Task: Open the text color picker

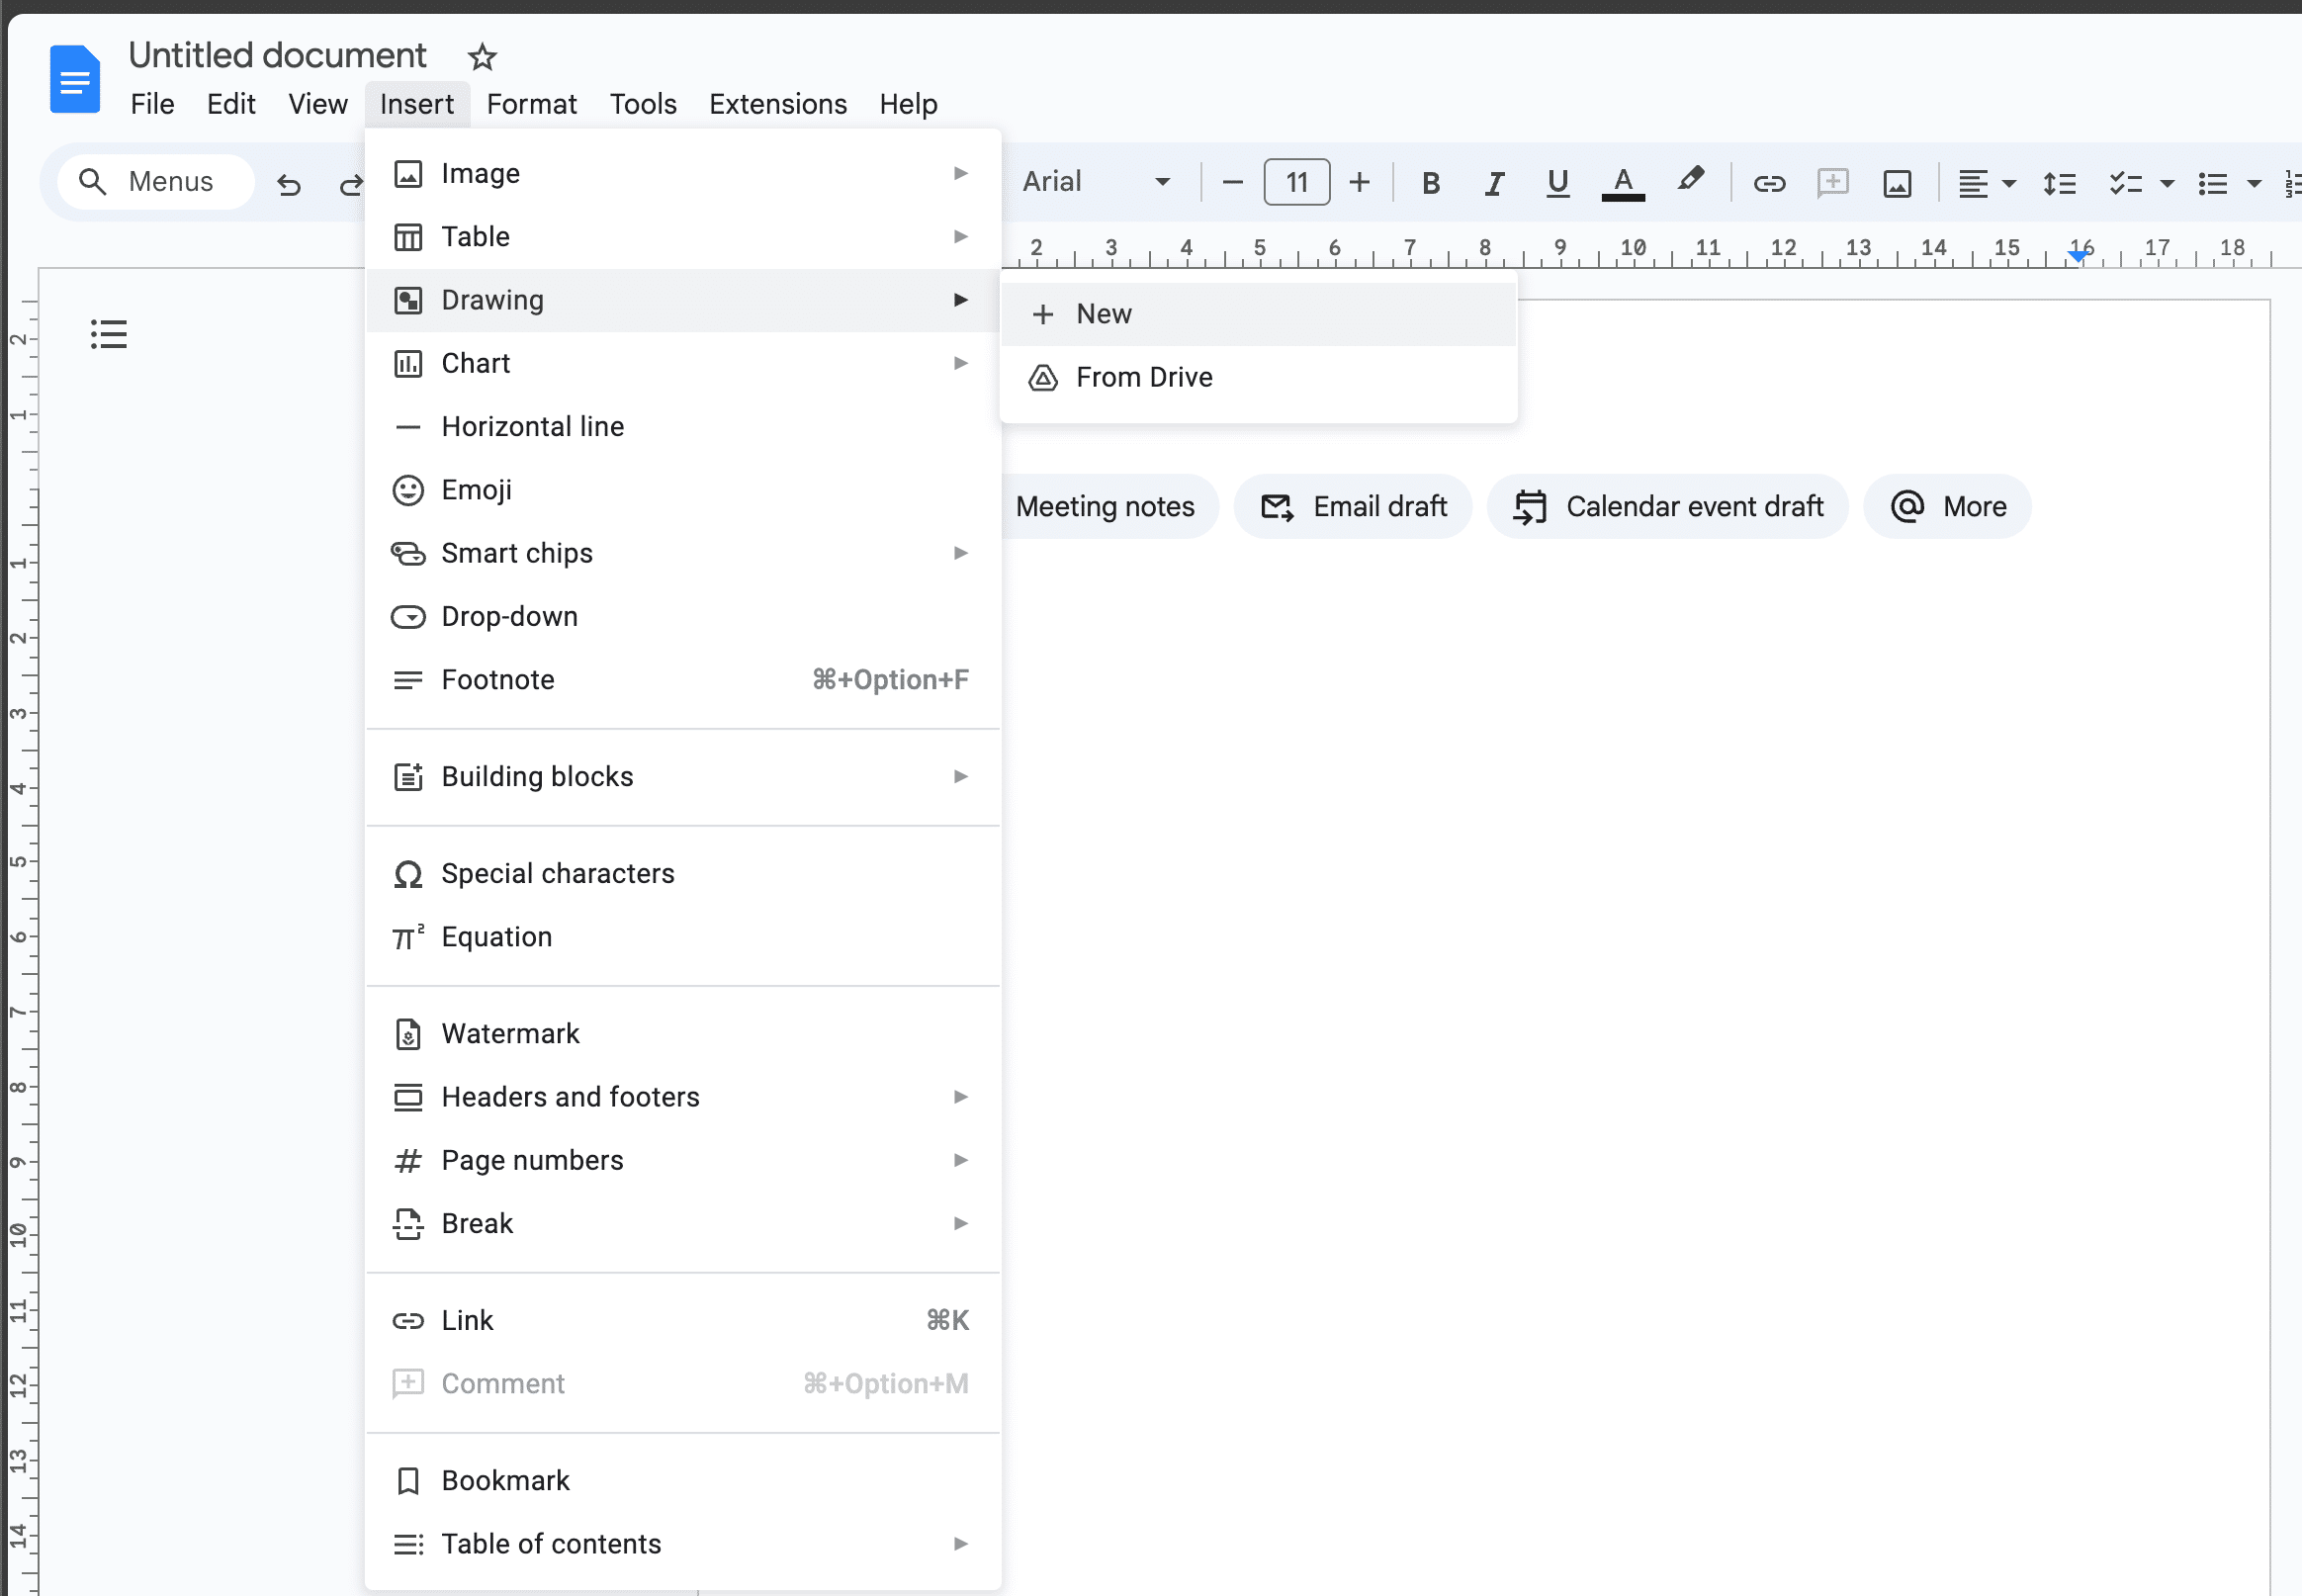Action: pos(1623,183)
